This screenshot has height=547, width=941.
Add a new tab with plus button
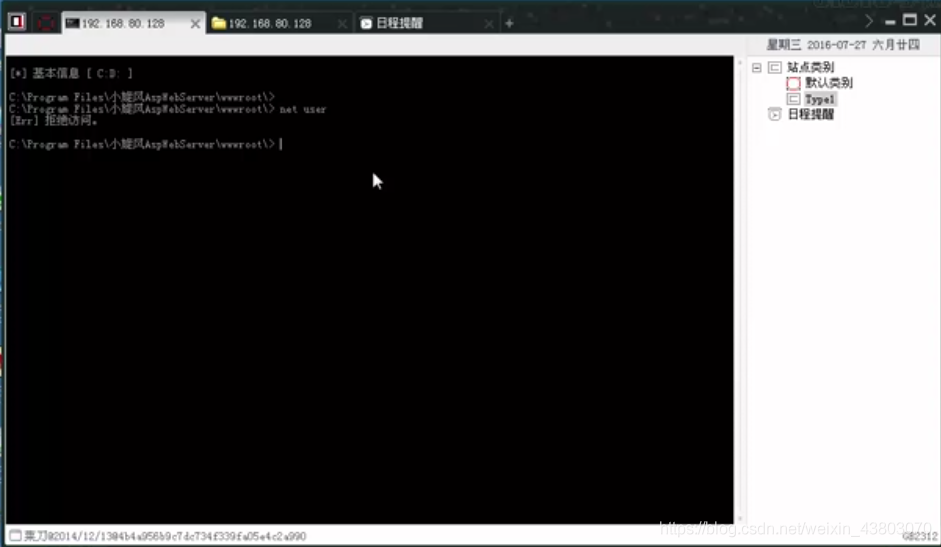[510, 23]
